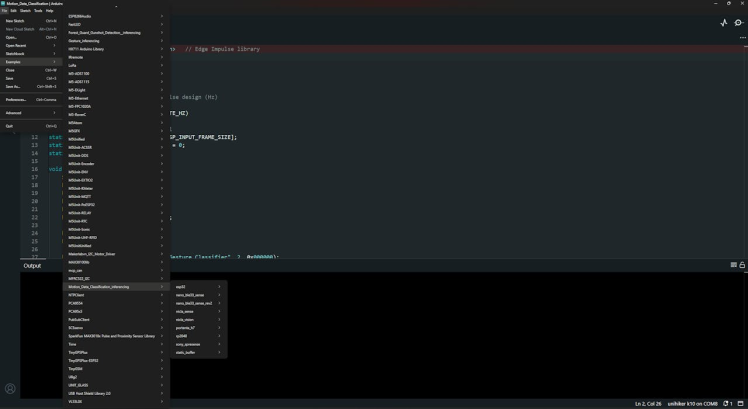Open static_buffer examples submenu
The width and height of the screenshot is (748, 409).
pyautogui.click(x=198, y=352)
